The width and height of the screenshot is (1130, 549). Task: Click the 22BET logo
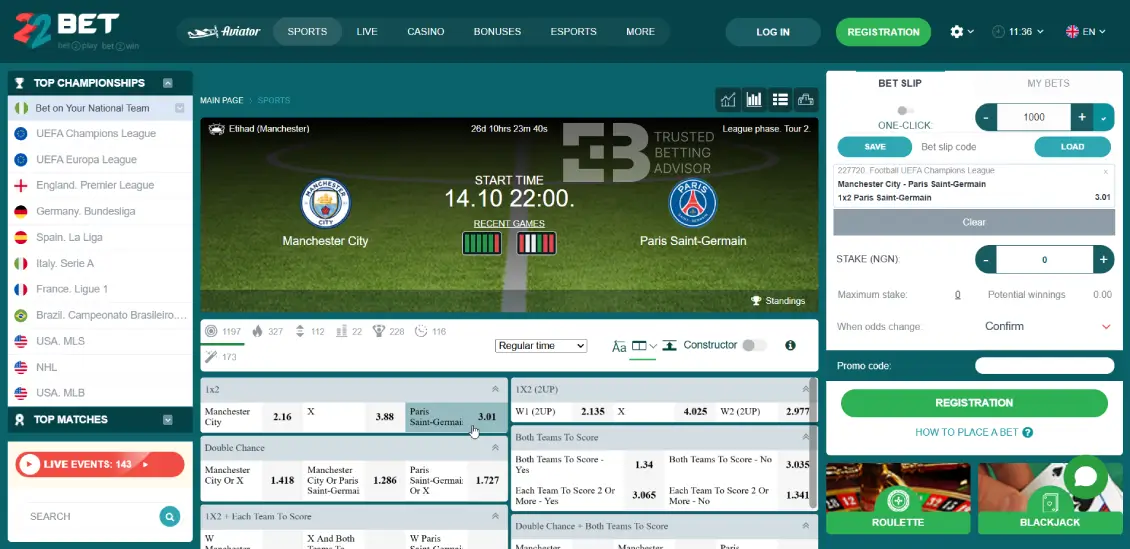click(x=76, y=31)
